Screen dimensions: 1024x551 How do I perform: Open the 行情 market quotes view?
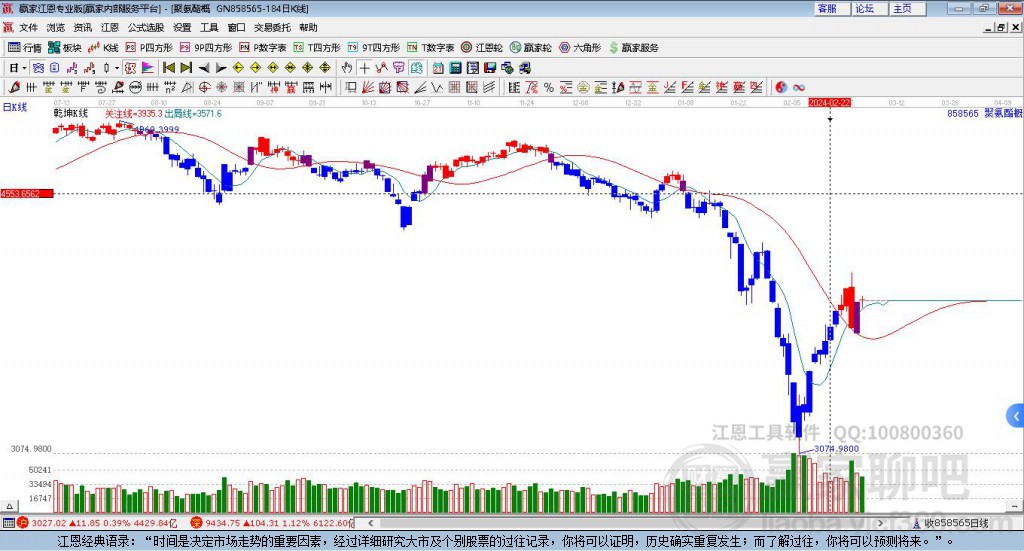point(25,48)
